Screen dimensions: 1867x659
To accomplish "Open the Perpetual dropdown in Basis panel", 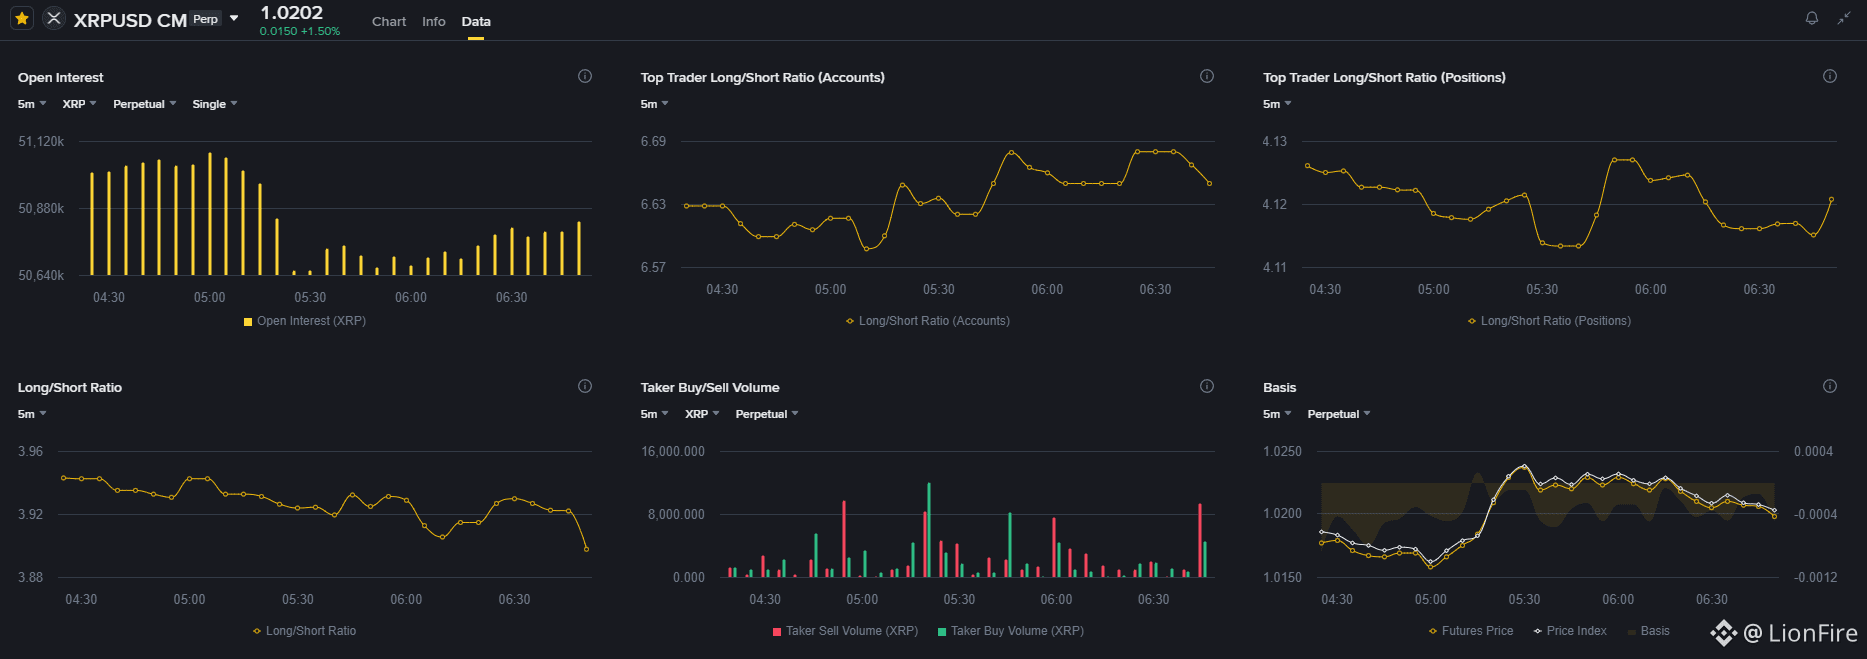I will tap(1339, 414).
